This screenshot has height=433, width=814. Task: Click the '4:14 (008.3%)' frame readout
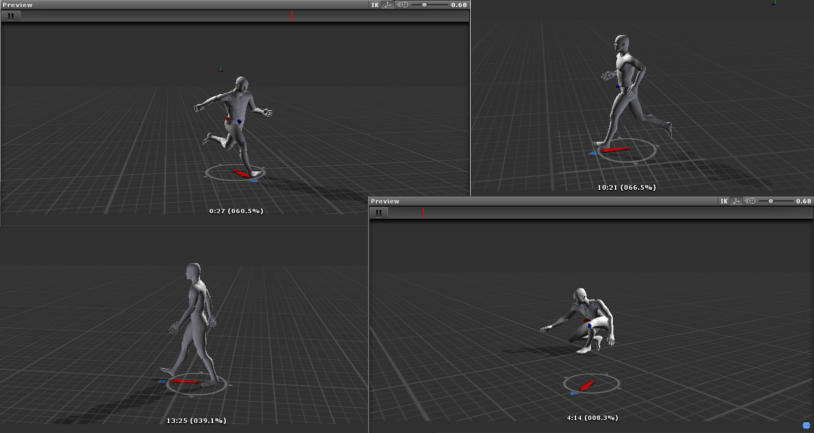click(x=592, y=417)
